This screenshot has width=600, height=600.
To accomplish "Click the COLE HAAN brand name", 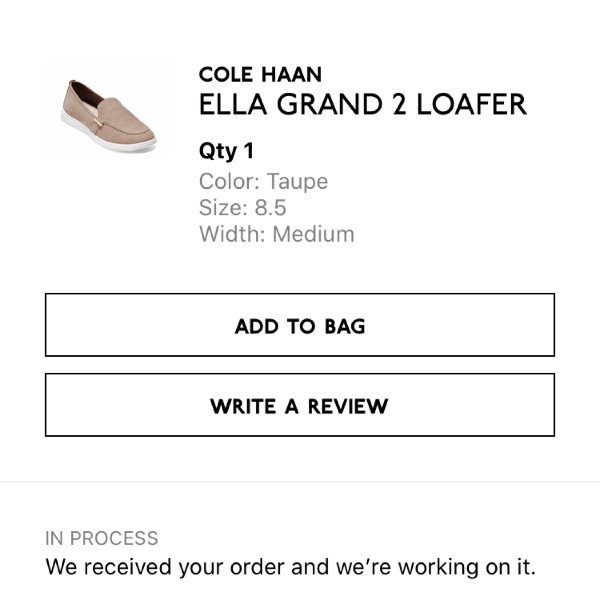I will [260, 74].
